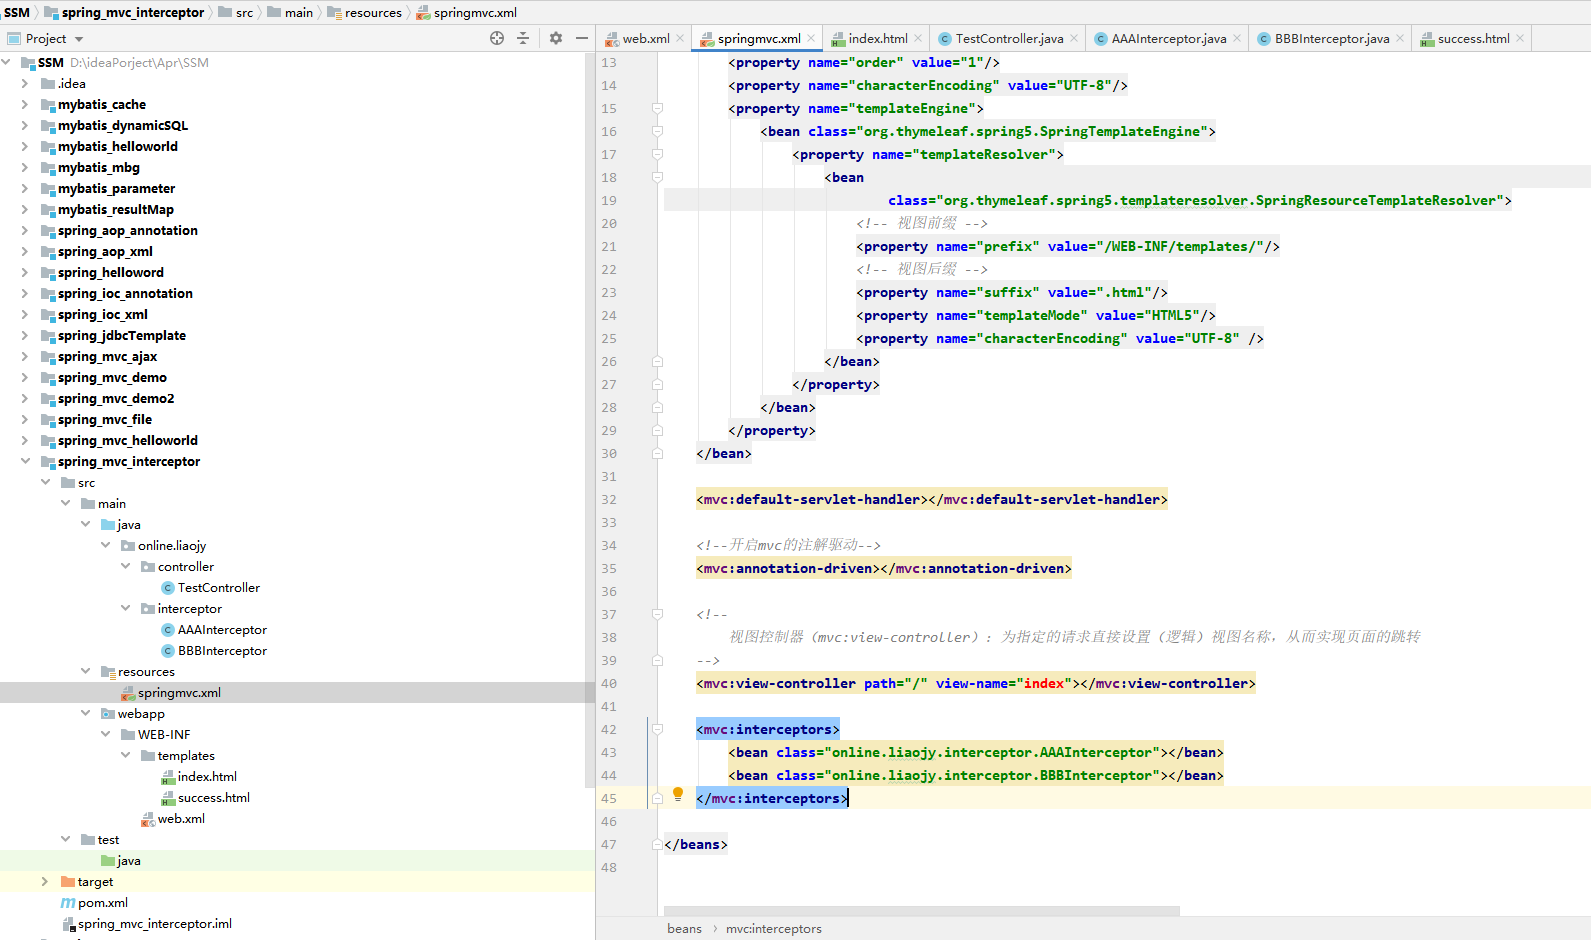
Task: Click the horizontal scrollbar below the editor
Action: point(921,911)
